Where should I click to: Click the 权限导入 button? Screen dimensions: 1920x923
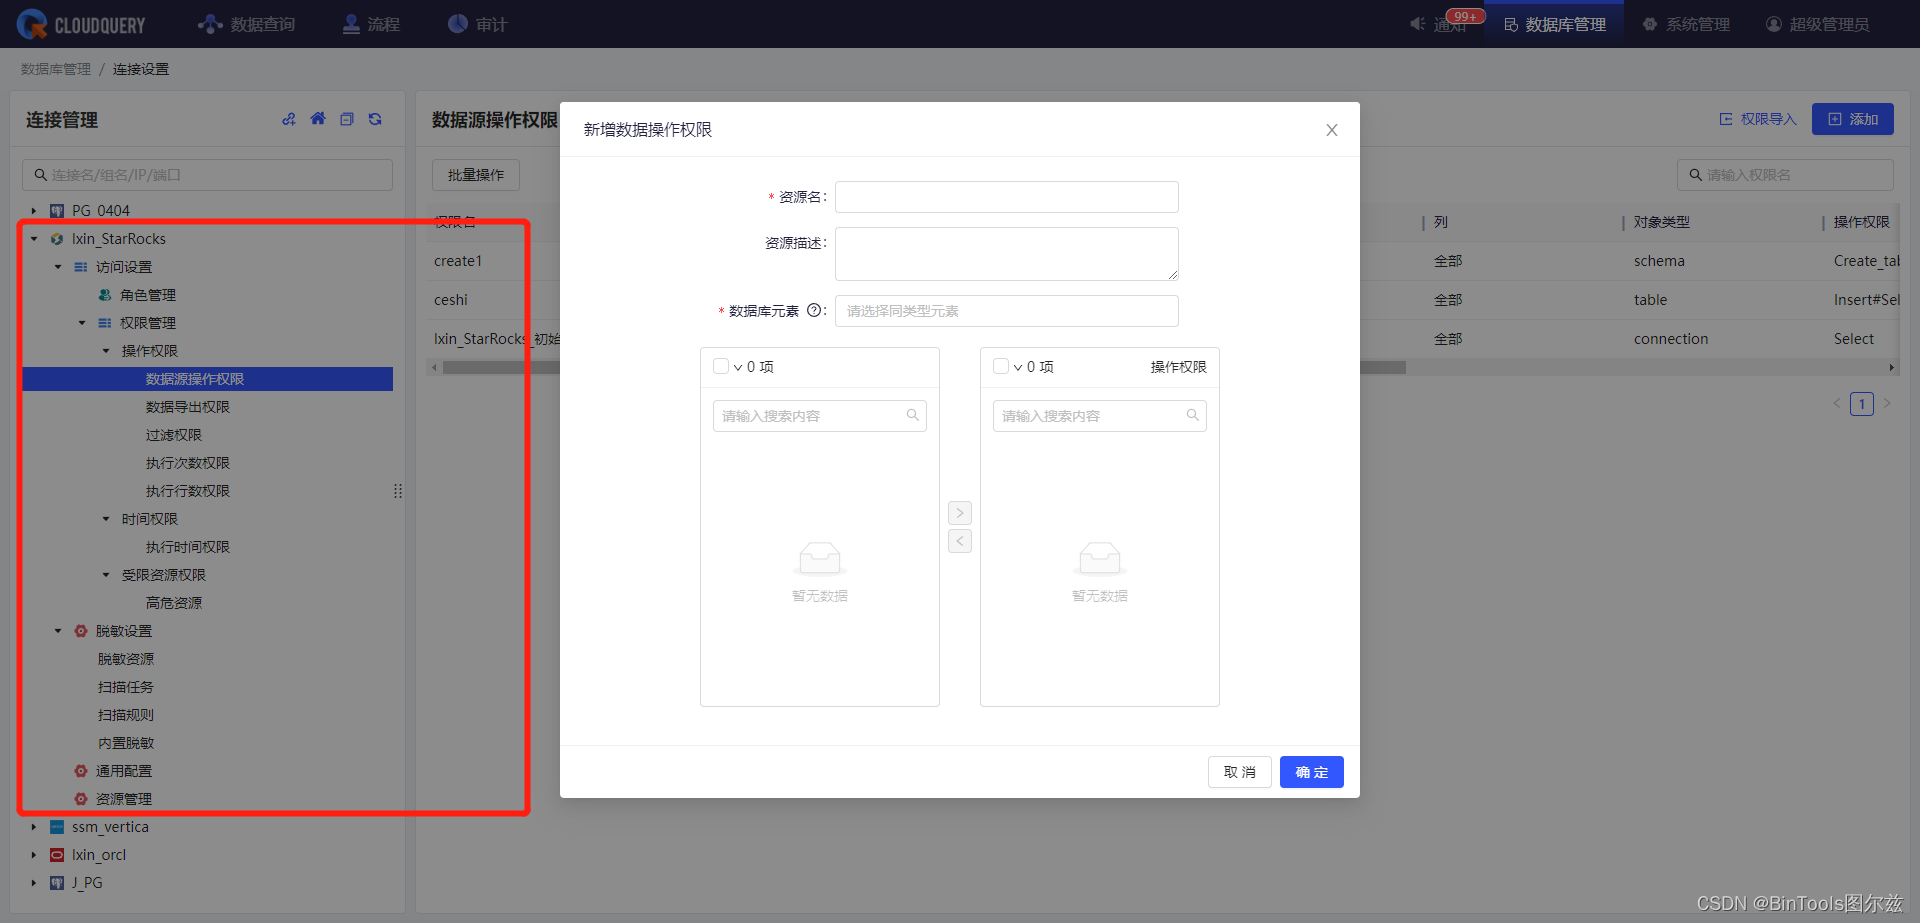coord(1756,118)
